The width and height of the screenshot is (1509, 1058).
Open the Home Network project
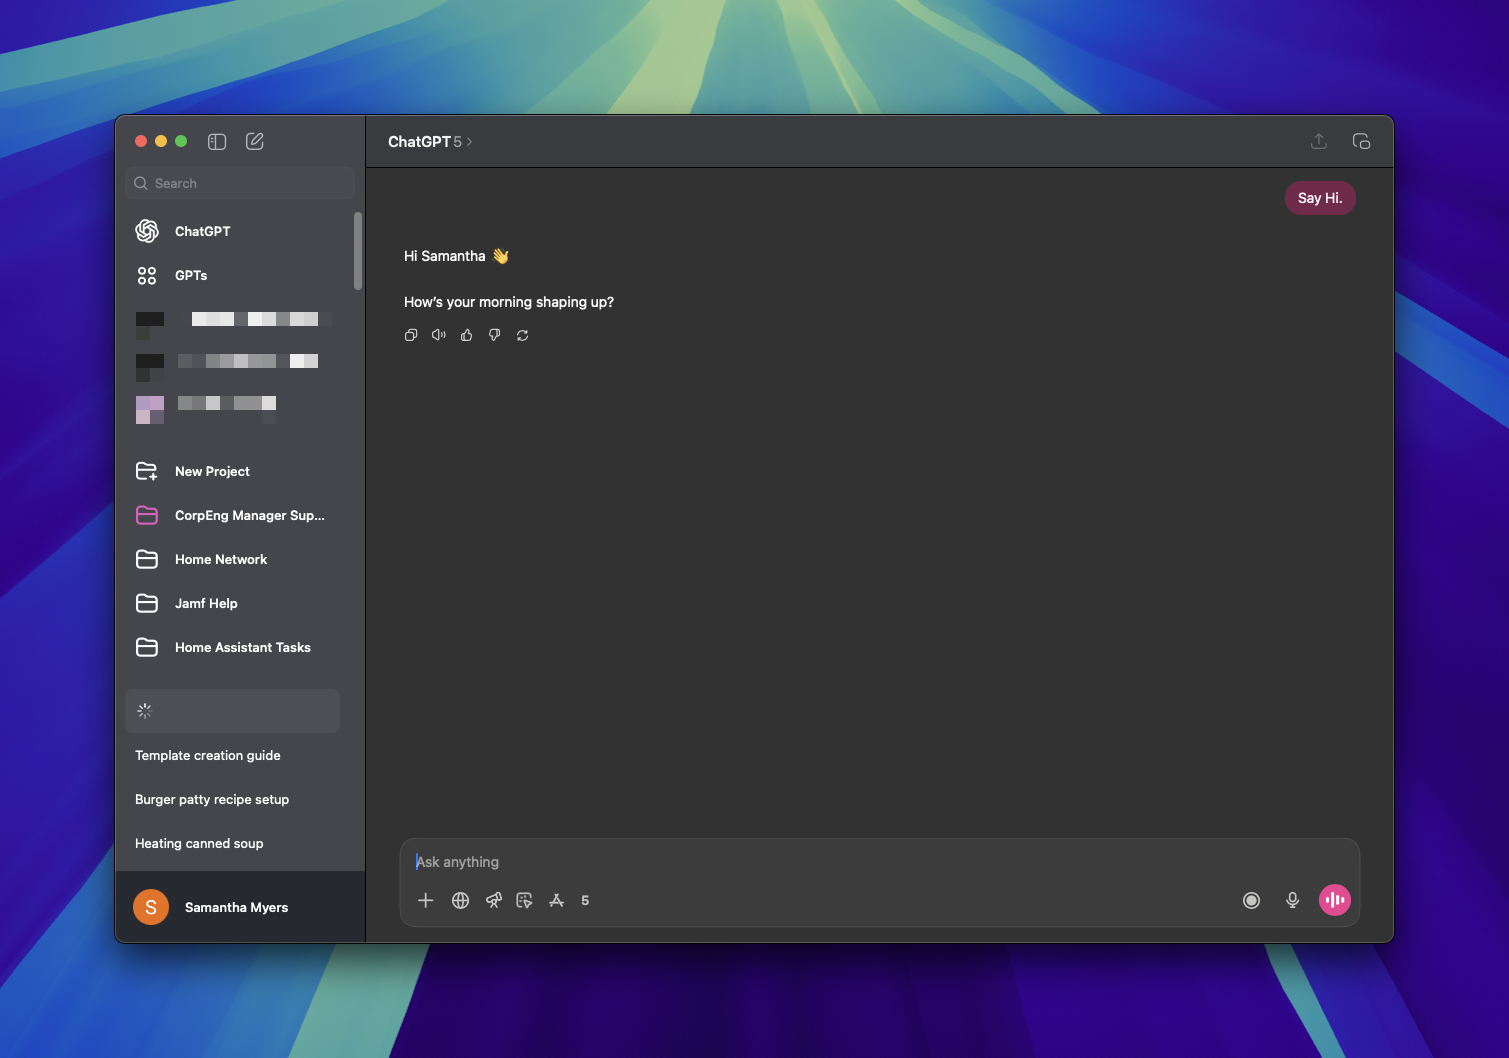click(x=221, y=560)
